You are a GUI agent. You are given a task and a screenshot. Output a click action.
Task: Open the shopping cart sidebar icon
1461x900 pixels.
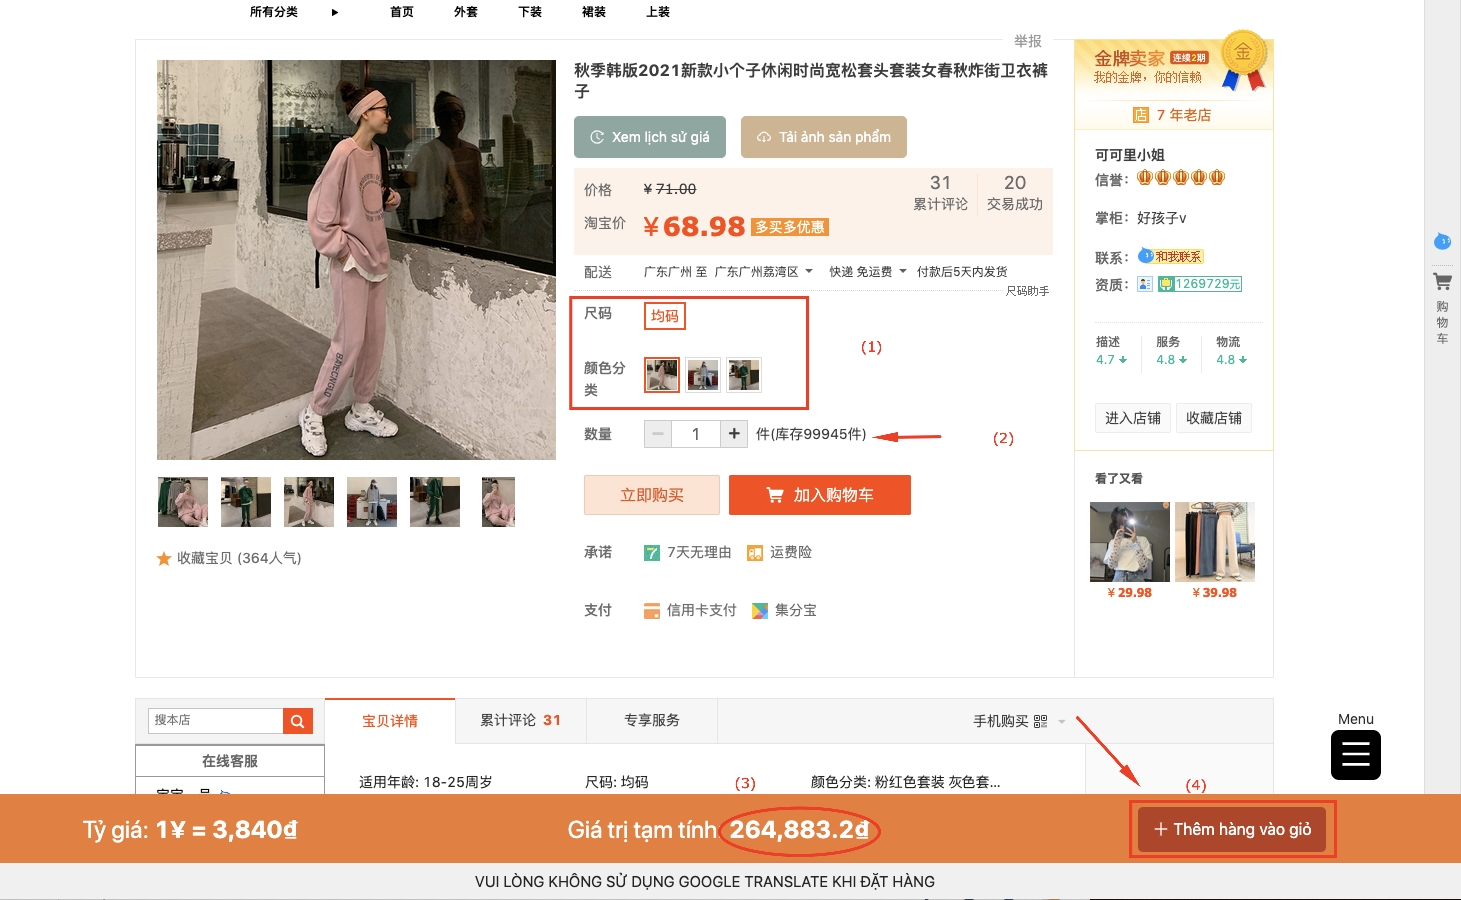coord(1442,282)
